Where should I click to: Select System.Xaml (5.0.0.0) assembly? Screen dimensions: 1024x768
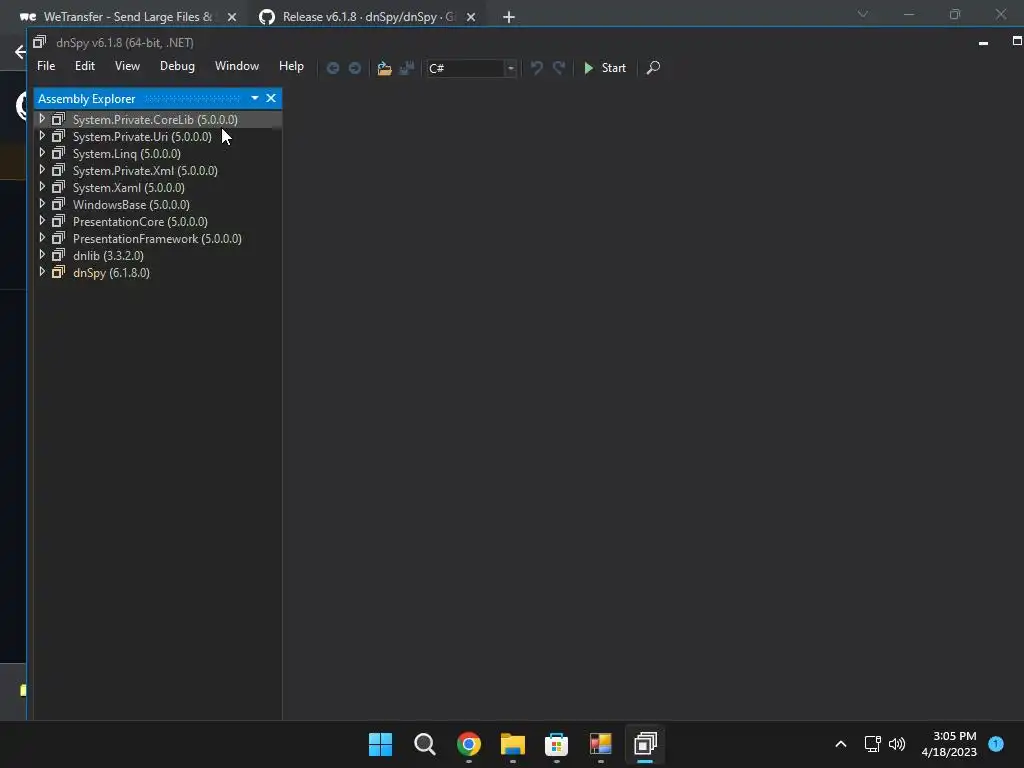pyautogui.click(x=129, y=187)
